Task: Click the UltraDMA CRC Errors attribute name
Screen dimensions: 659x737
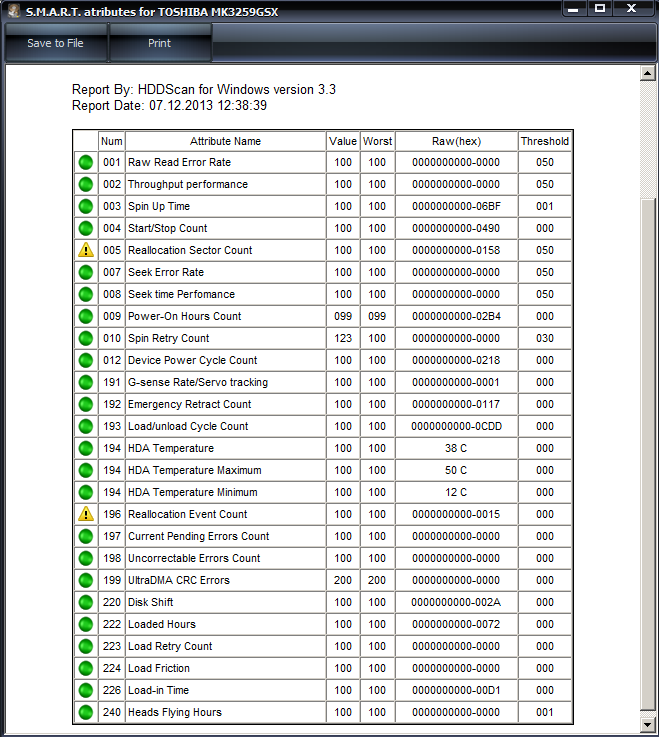Action: tap(179, 580)
